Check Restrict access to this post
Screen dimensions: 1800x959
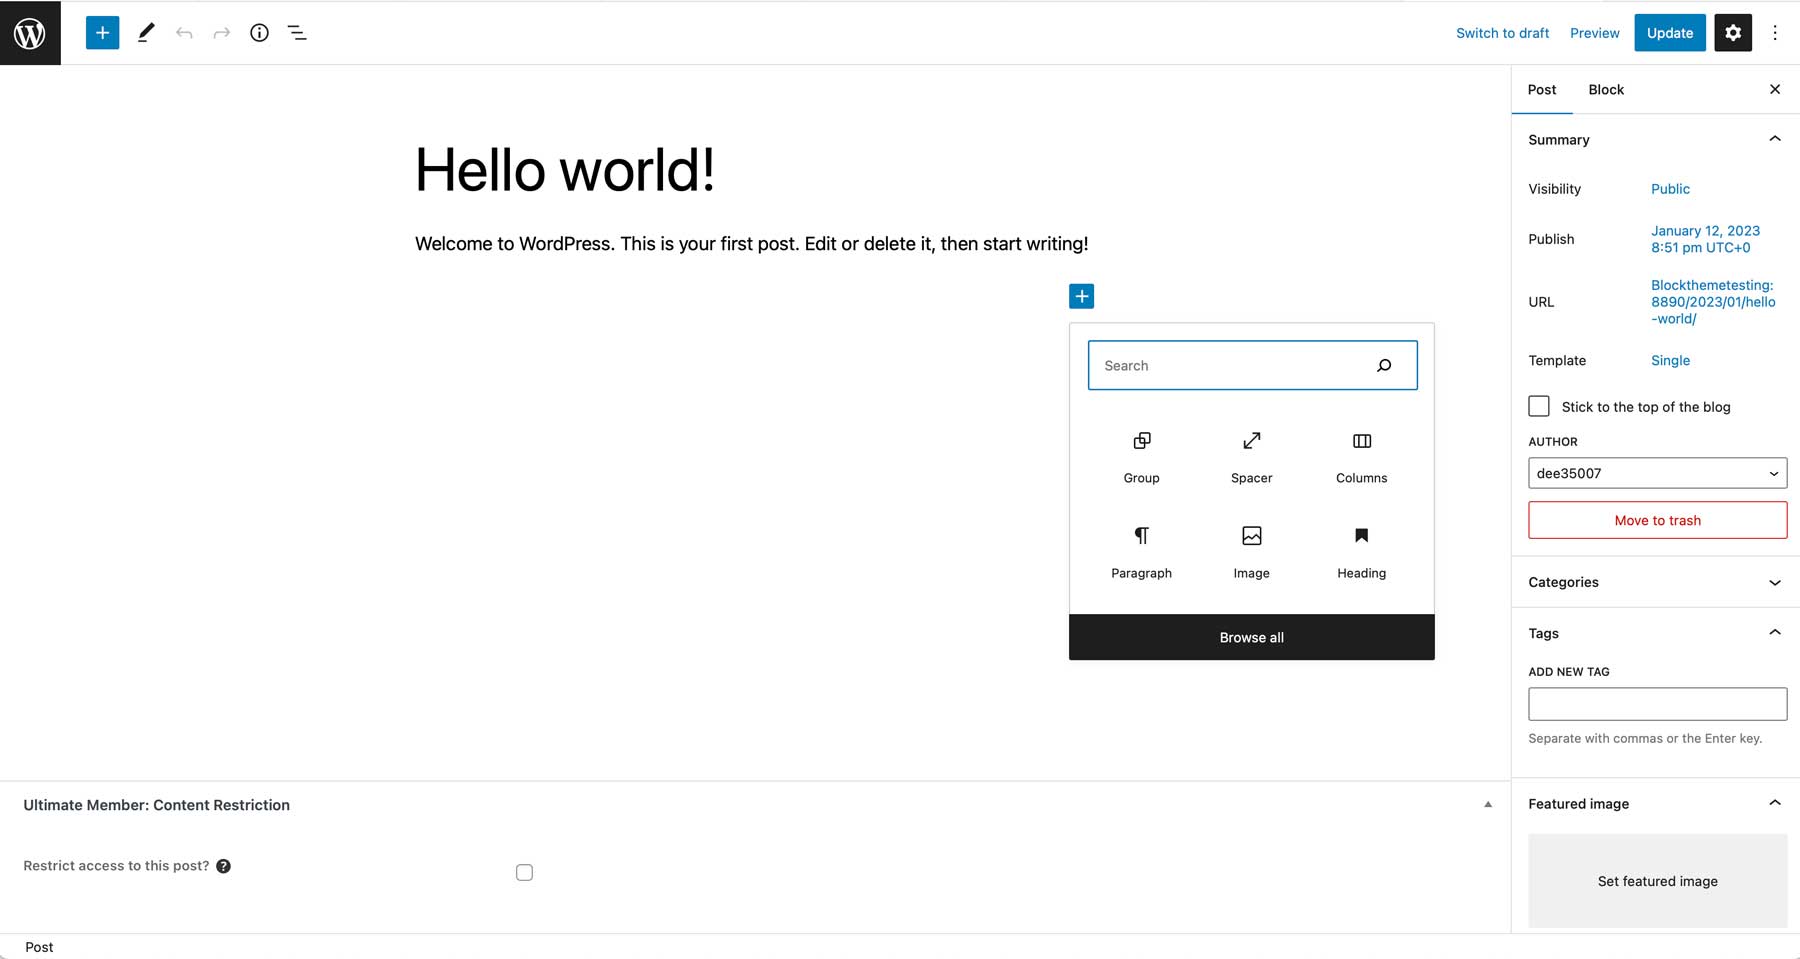(x=524, y=871)
